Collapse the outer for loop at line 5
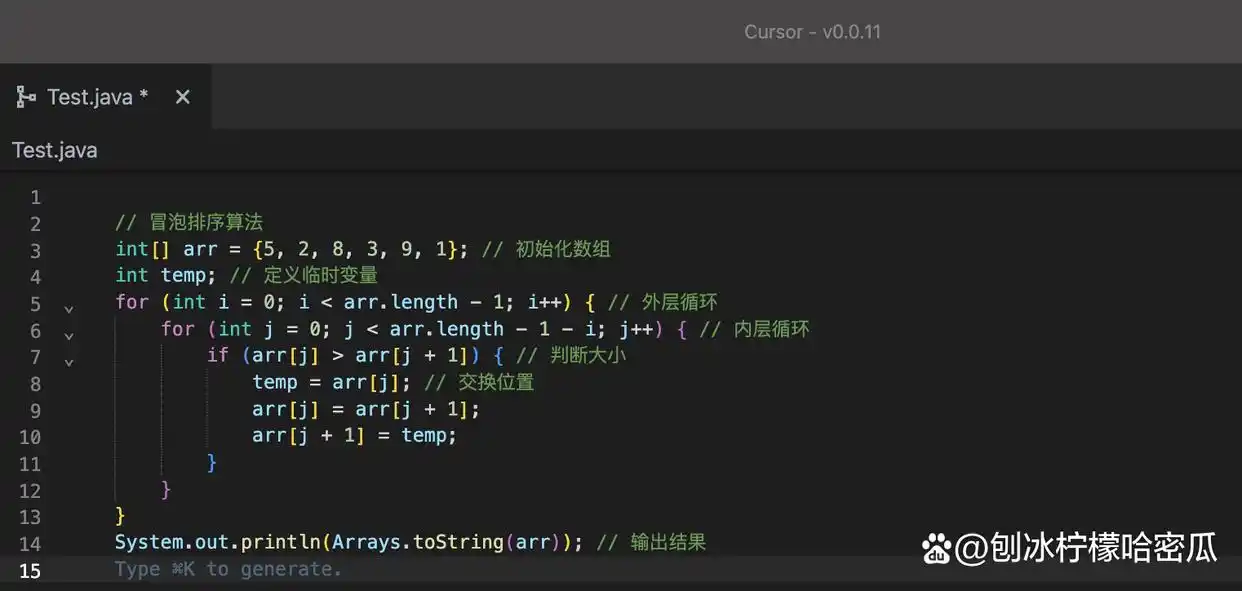 69,310
